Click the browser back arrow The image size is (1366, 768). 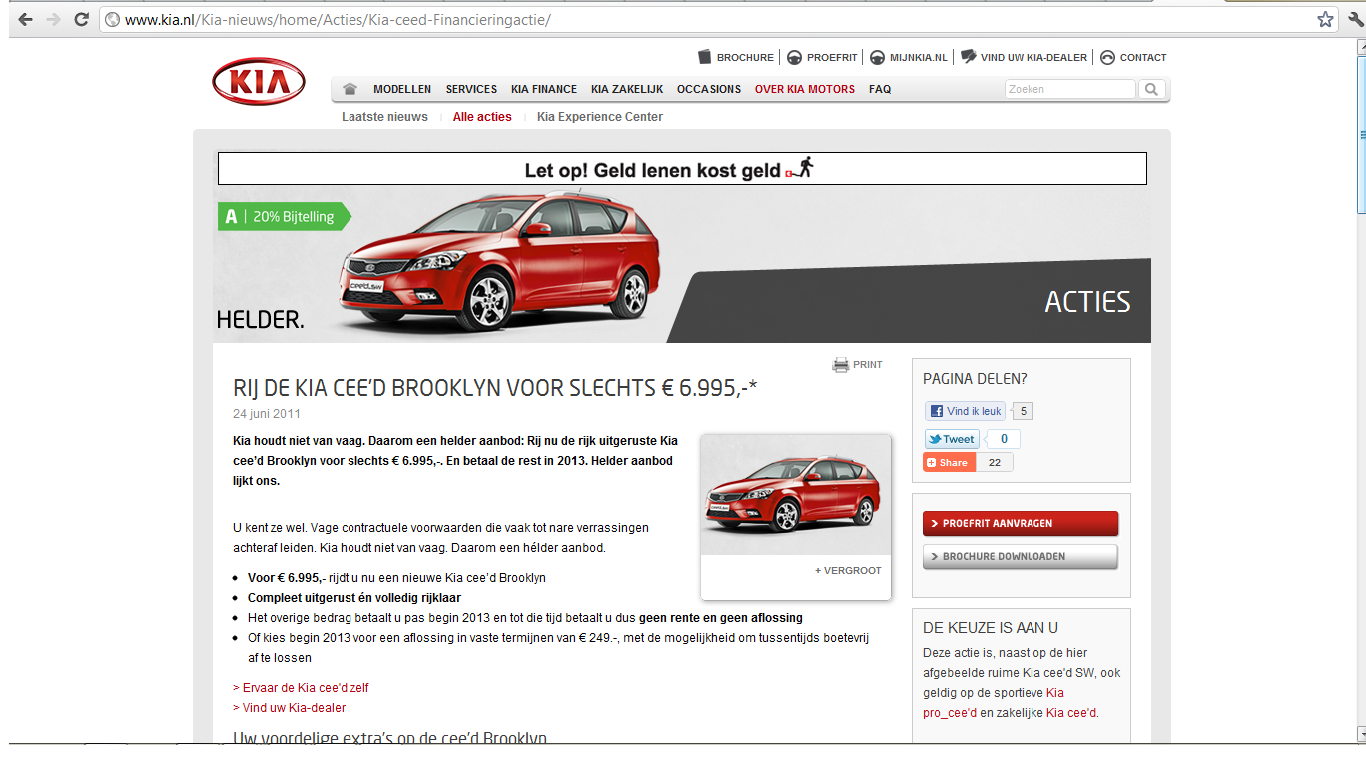click(25, 19)
